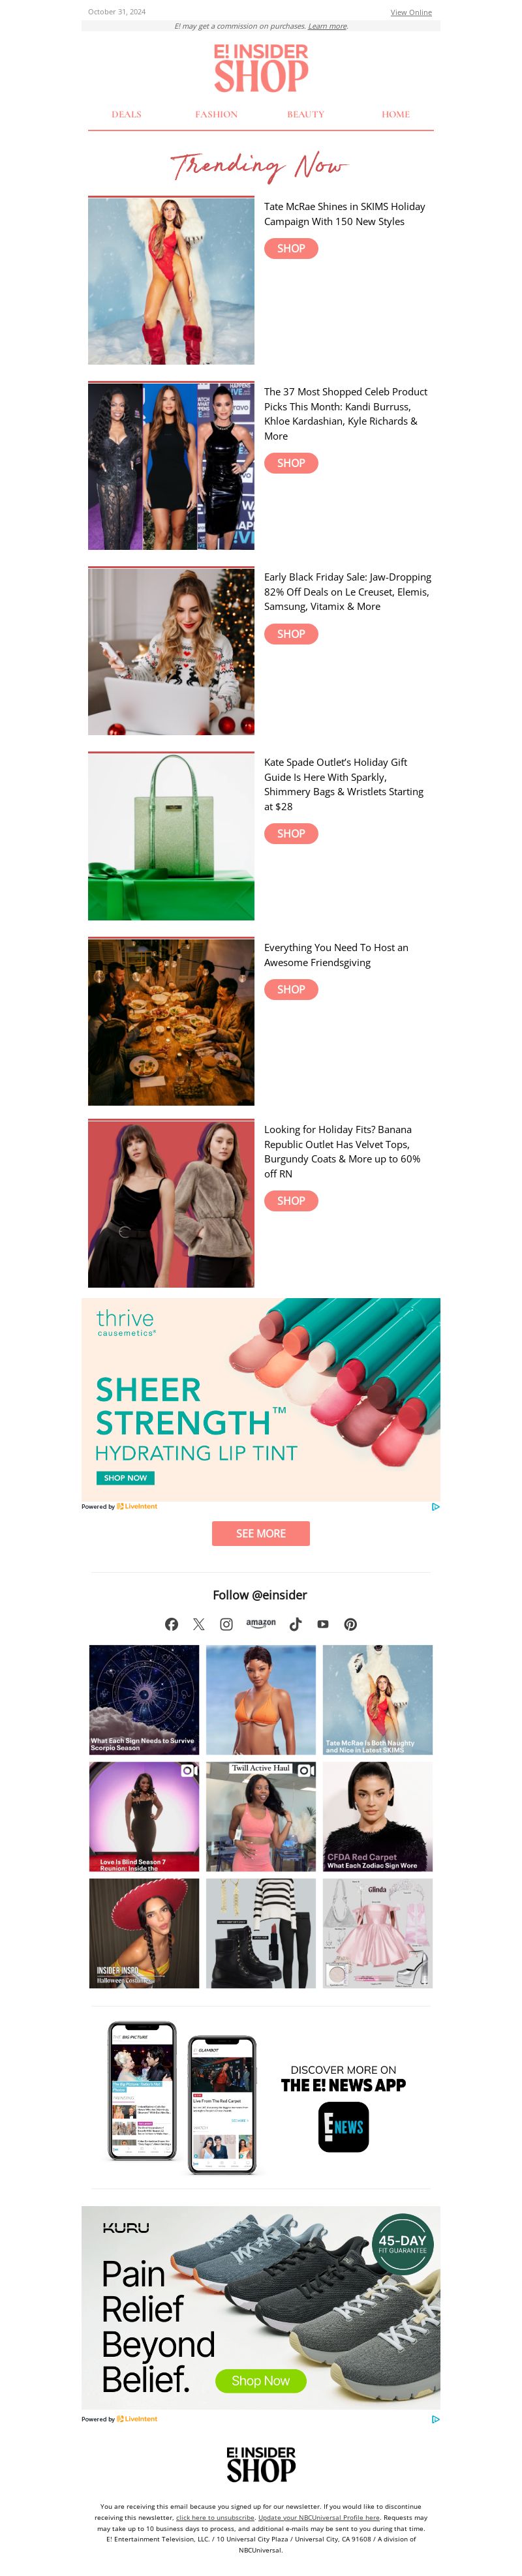Click the SEE MORE button
Screen dimensions: 522x2576
[x=261, y=1533]
